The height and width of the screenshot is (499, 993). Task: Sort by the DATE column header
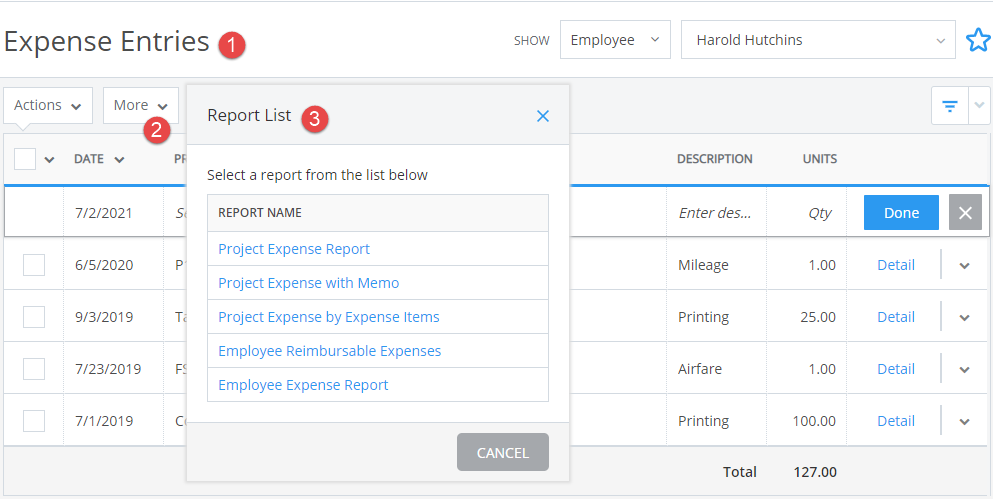tap(99, 159)
